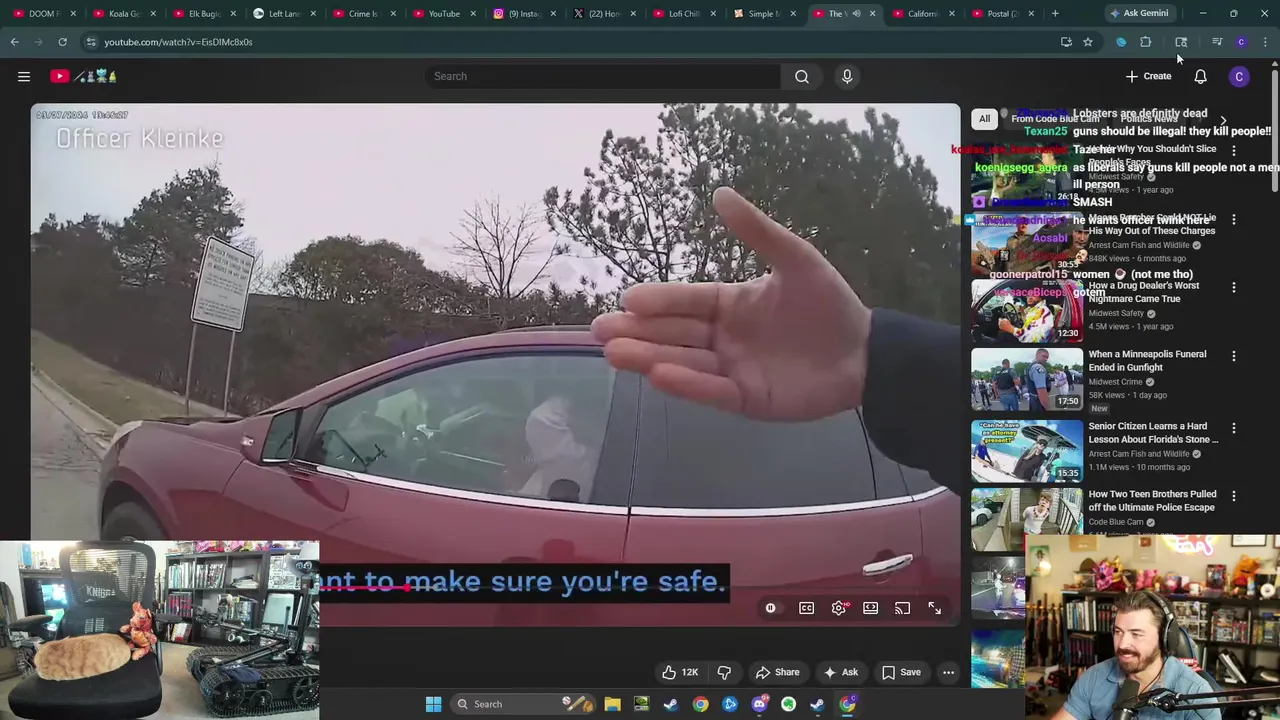Viewport: 1280px width, 720px height.
Task: Open Chrome three-dot menu
Action: pos(1265,42)
